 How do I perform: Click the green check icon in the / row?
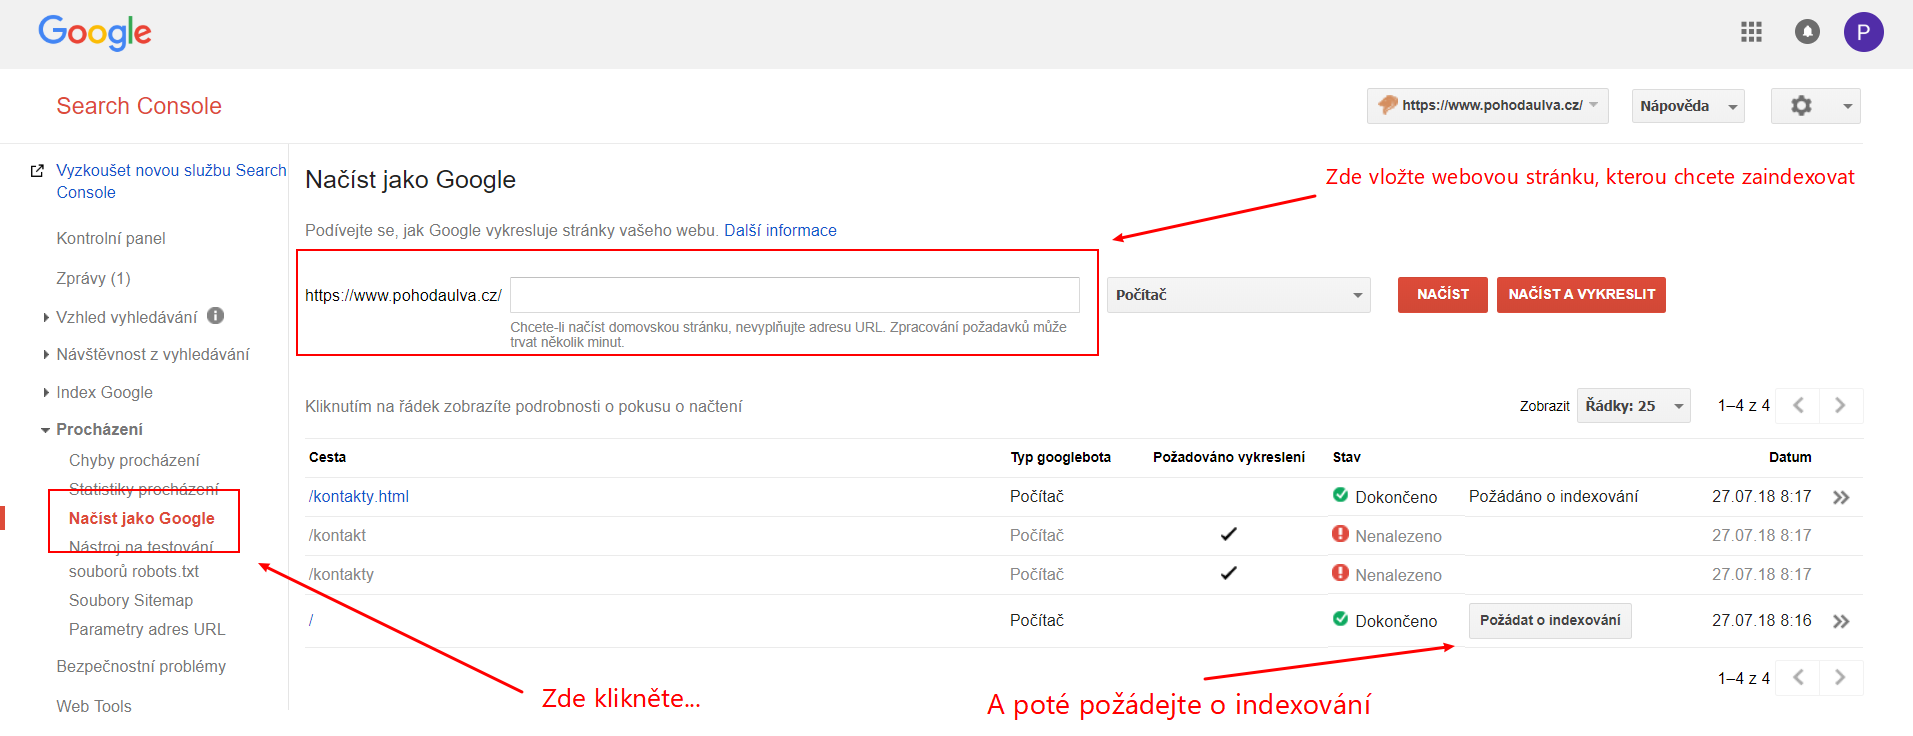1340,619
